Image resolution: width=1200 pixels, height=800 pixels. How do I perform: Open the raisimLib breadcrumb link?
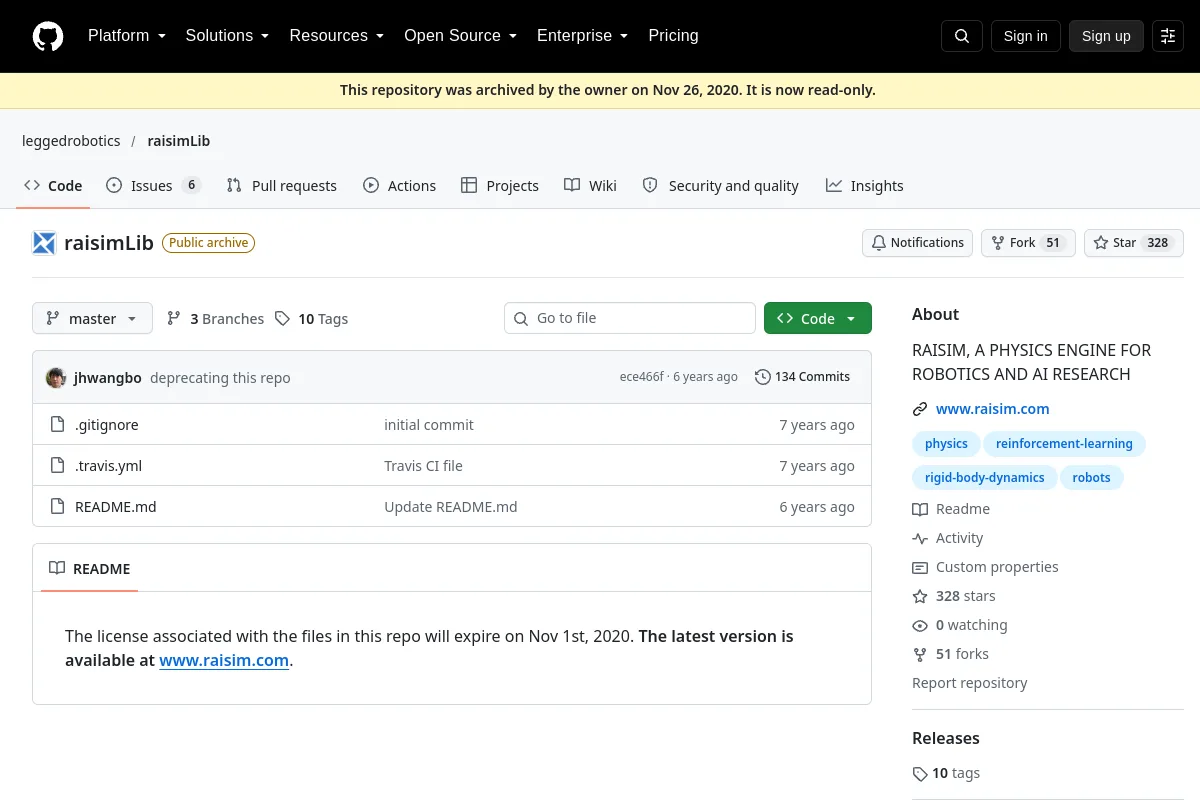click(x=179, y=141)
